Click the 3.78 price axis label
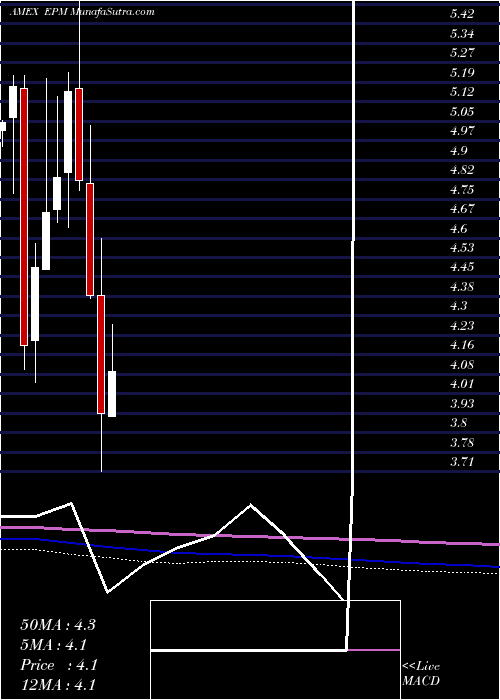This screenshot has height=700, width=500. (462, 442)
